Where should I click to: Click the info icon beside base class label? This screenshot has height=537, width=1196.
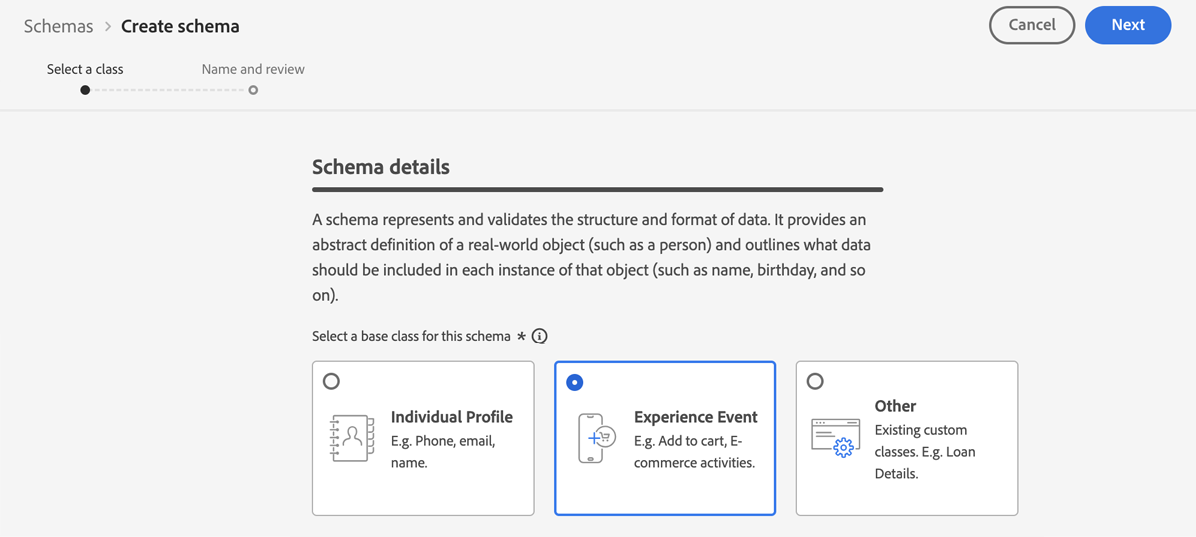(x=540, y=336)
